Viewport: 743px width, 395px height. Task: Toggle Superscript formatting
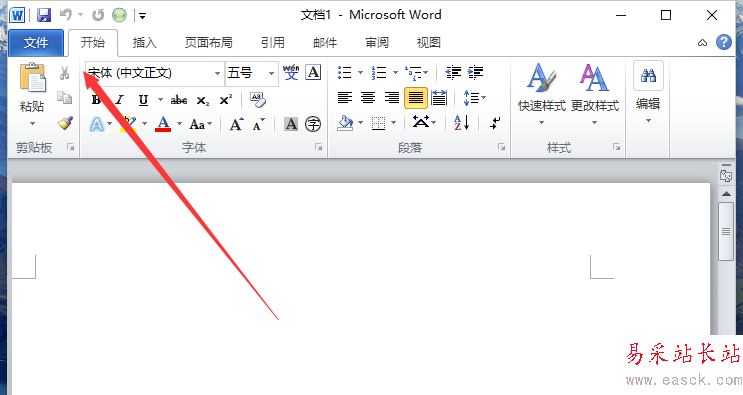[226, 100]
